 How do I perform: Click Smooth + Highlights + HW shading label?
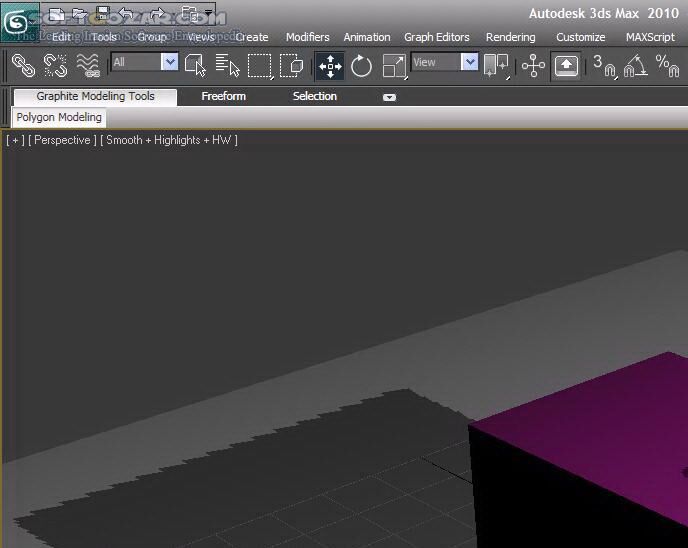pyautogui.click(x=168, y=140)
